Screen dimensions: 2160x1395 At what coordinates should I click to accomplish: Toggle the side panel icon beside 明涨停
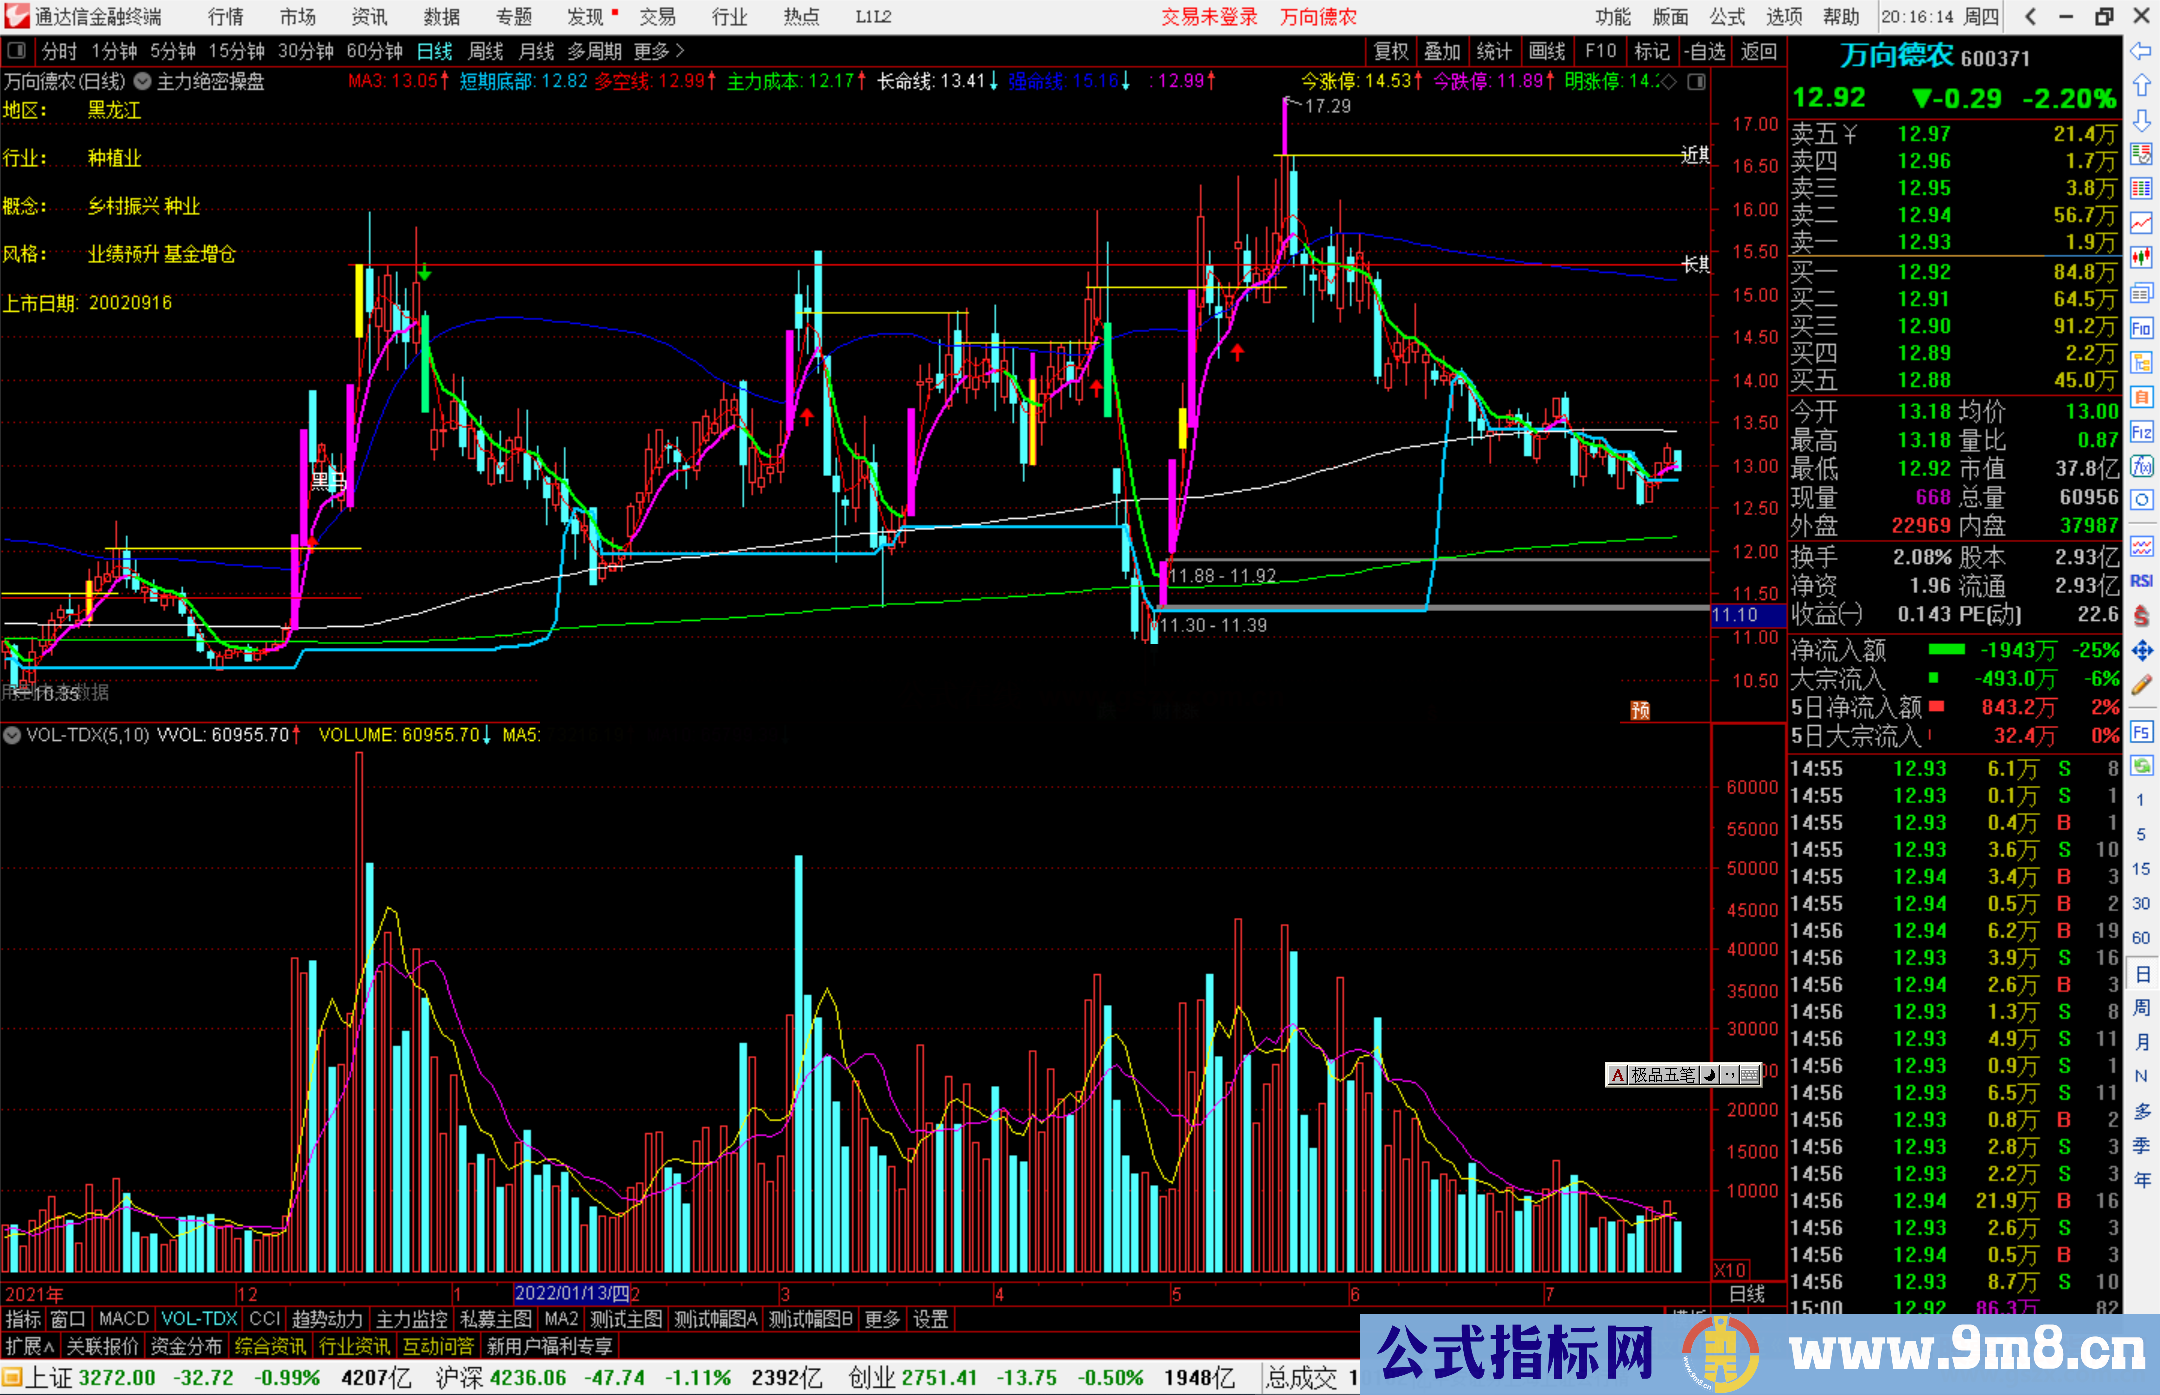[1697, 81]
